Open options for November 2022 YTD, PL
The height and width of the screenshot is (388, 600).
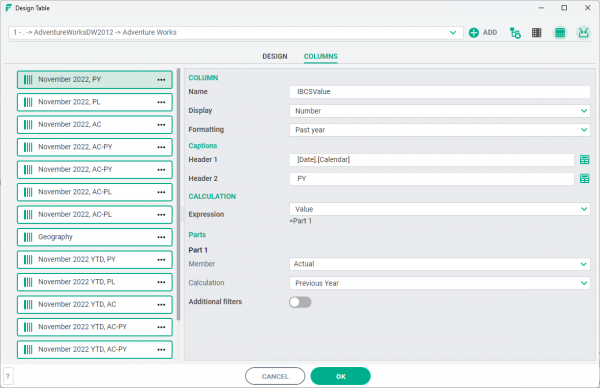[x=161, y=282]
